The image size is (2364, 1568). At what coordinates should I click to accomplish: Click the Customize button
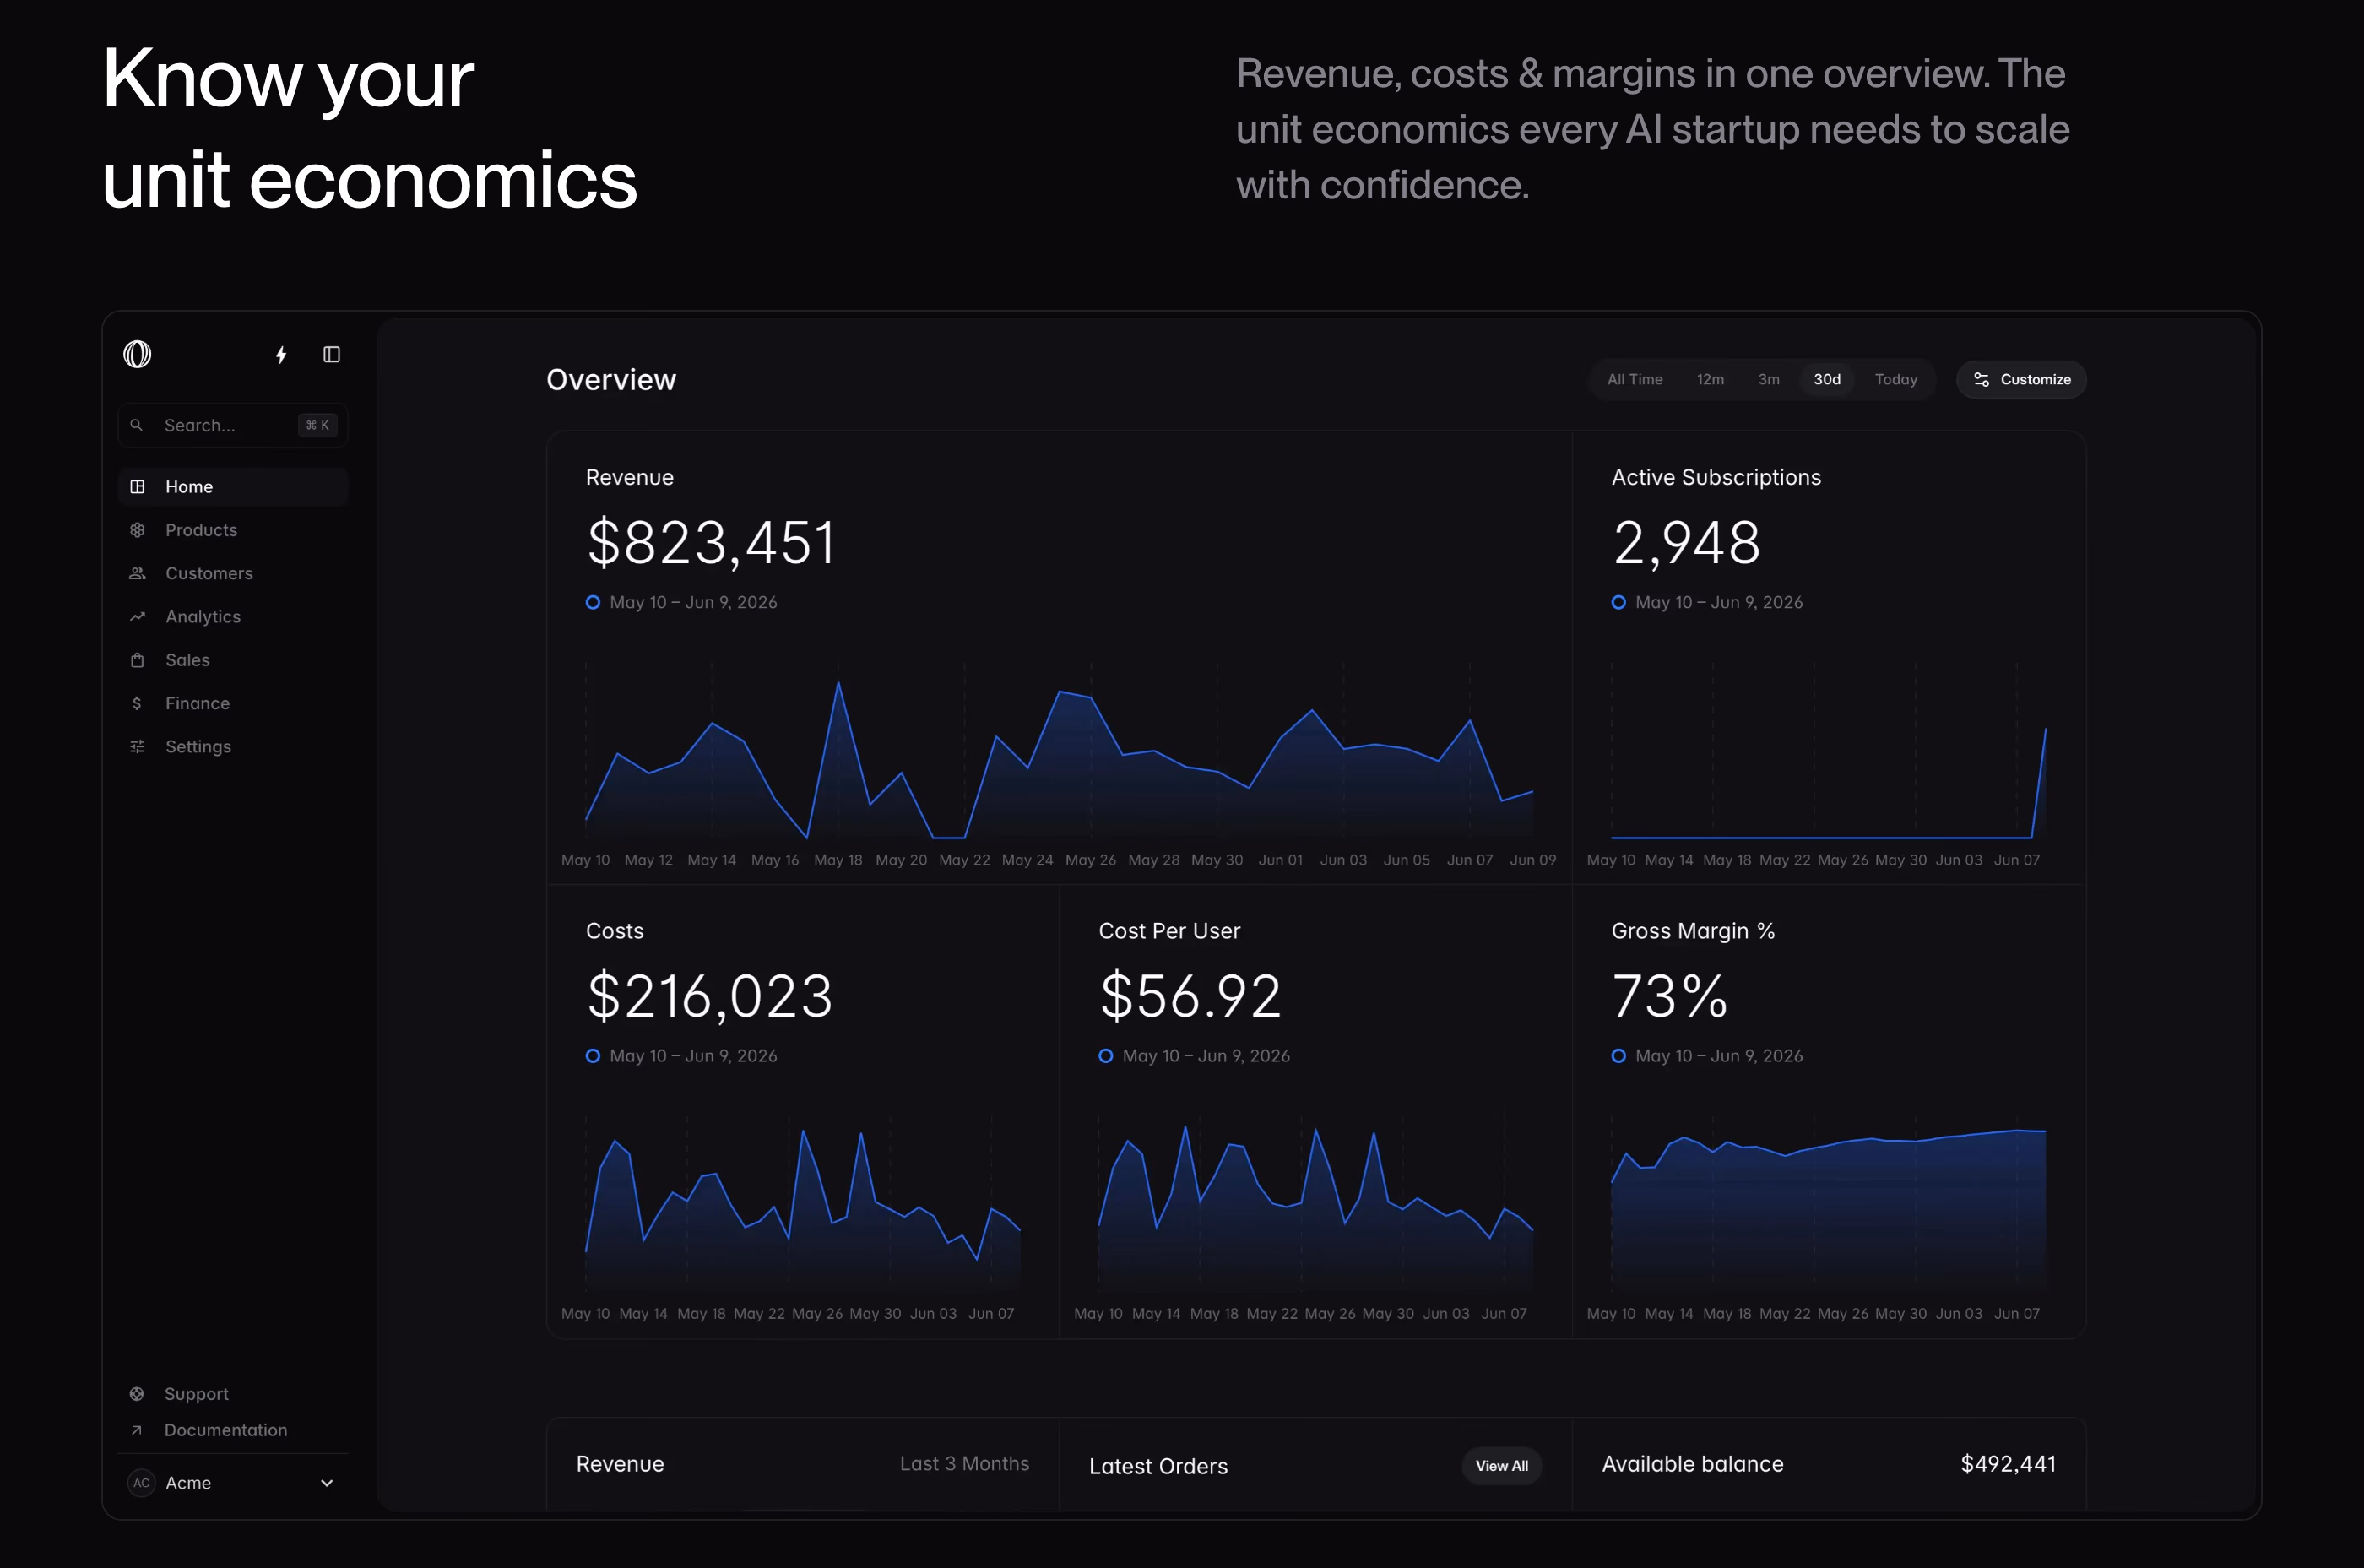(x=2021, y=379)
